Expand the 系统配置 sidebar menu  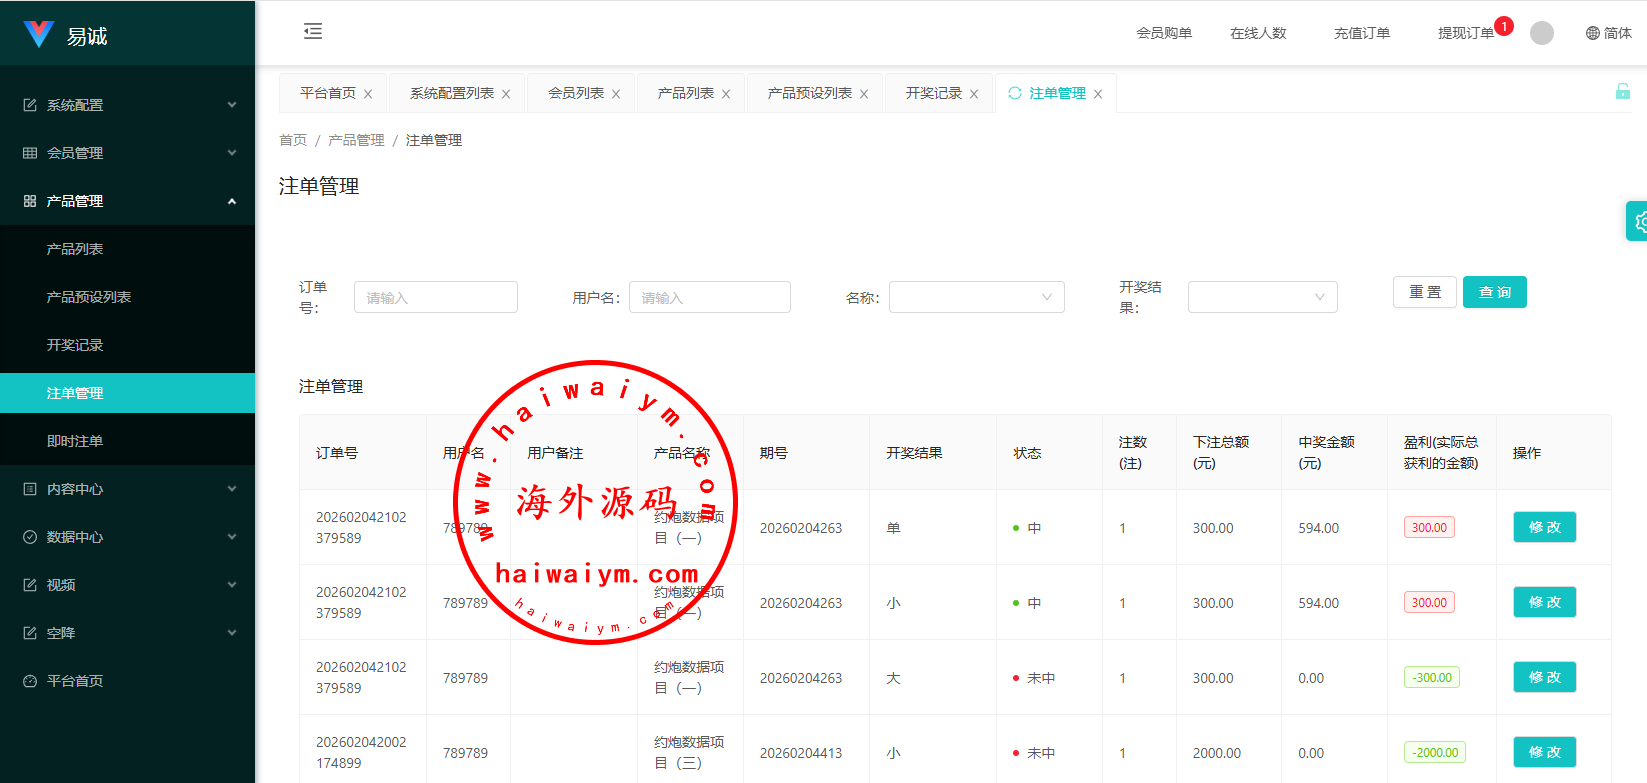(127, 105)
